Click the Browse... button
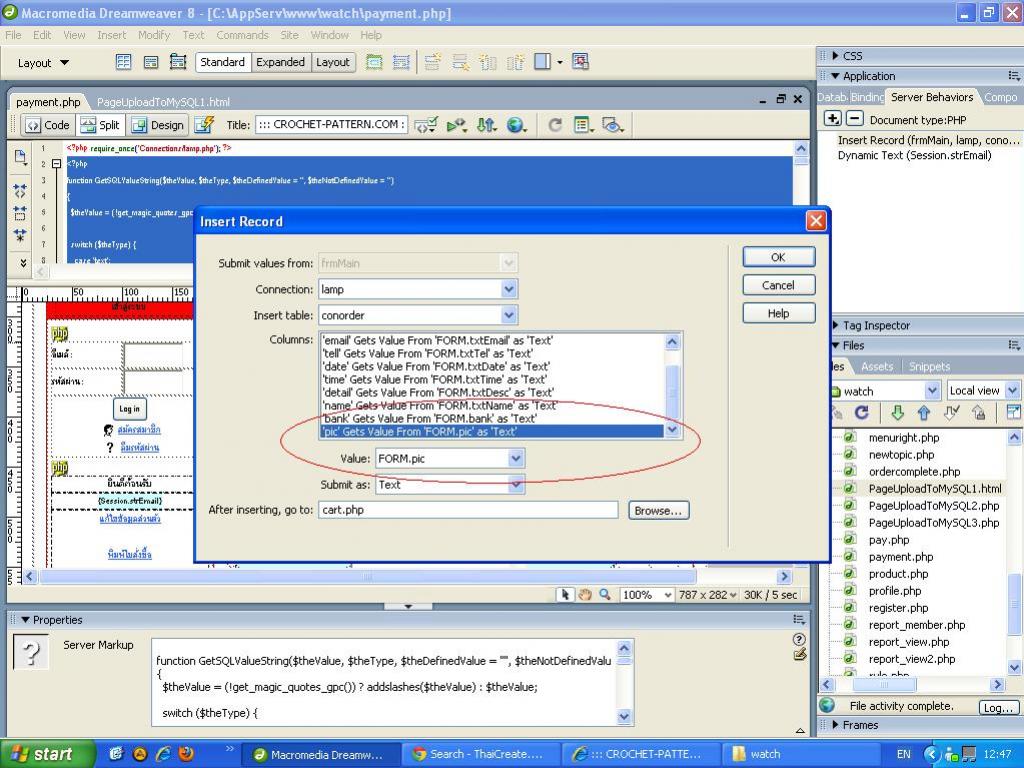The height and width of the screenshot is (768, 1024). pyautogui.click(x=658, y=511)
